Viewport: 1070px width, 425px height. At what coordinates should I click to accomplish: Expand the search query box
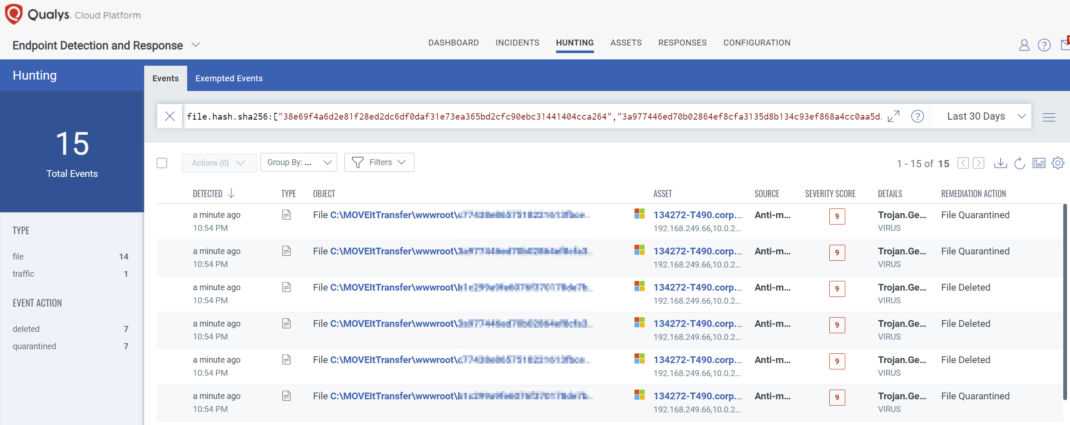pyautogui.click(x=893, y=117)
